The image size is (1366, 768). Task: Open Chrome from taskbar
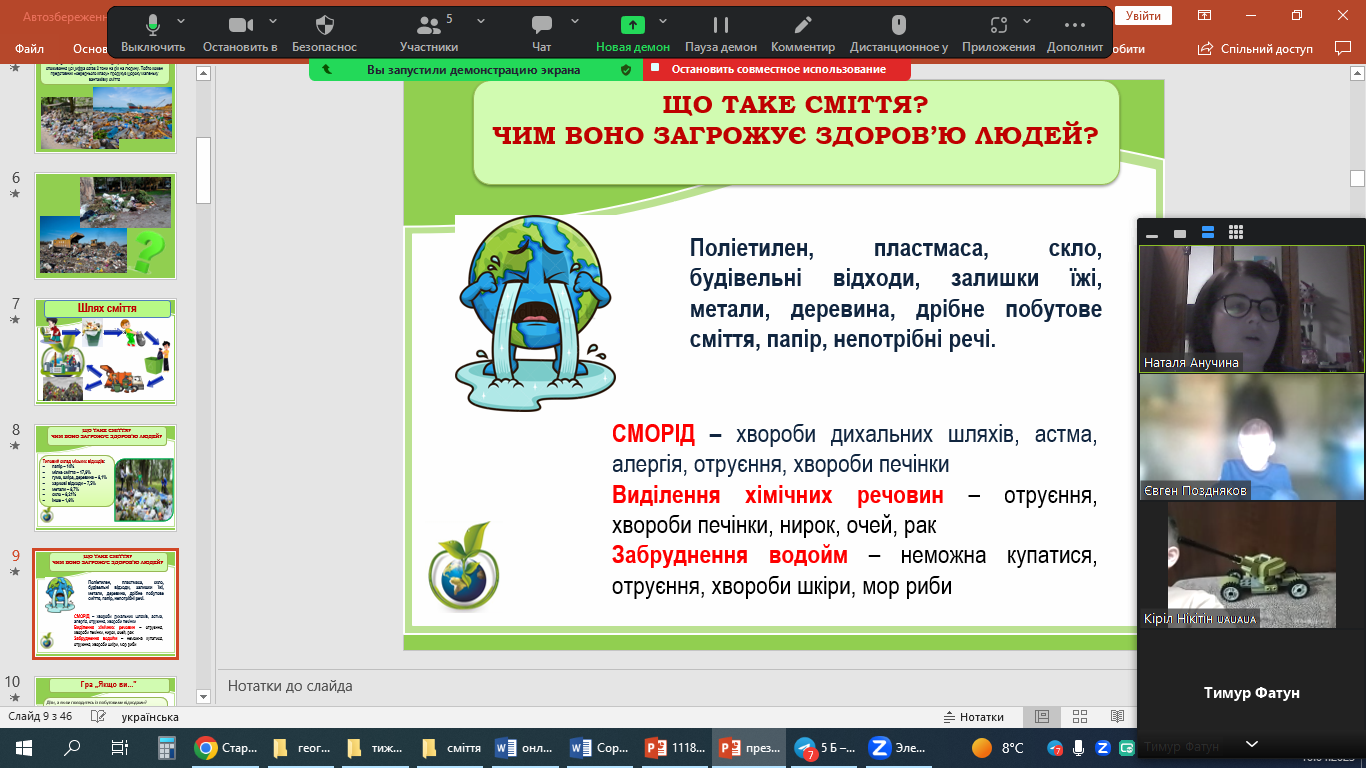(226, 747)
